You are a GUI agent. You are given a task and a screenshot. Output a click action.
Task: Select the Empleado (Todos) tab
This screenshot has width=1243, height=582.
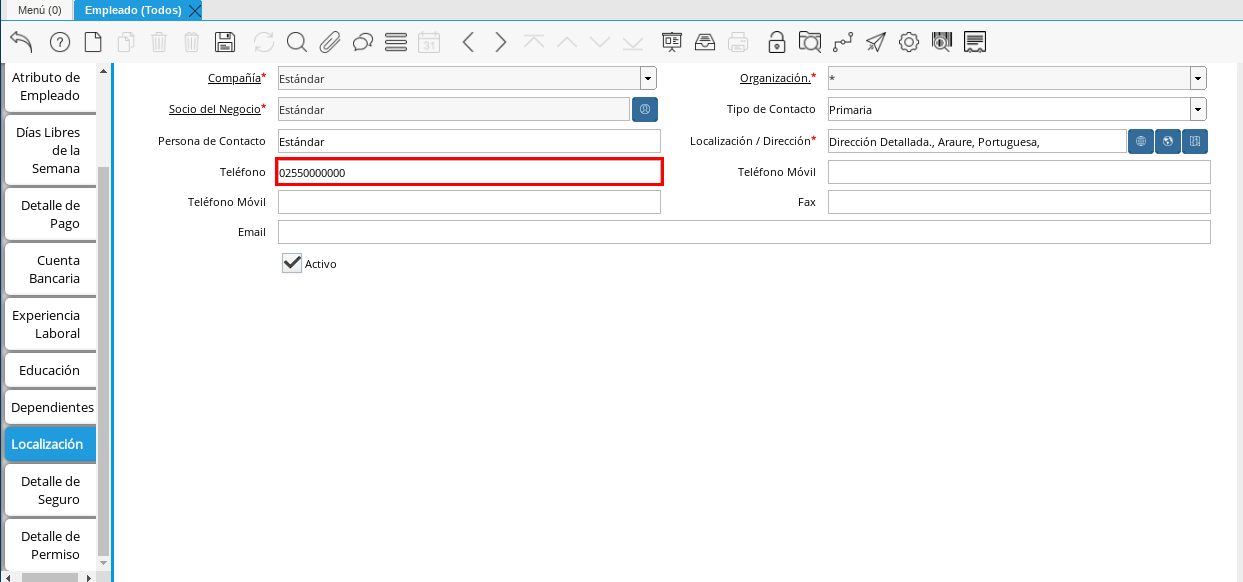click(x=133, y=10)
